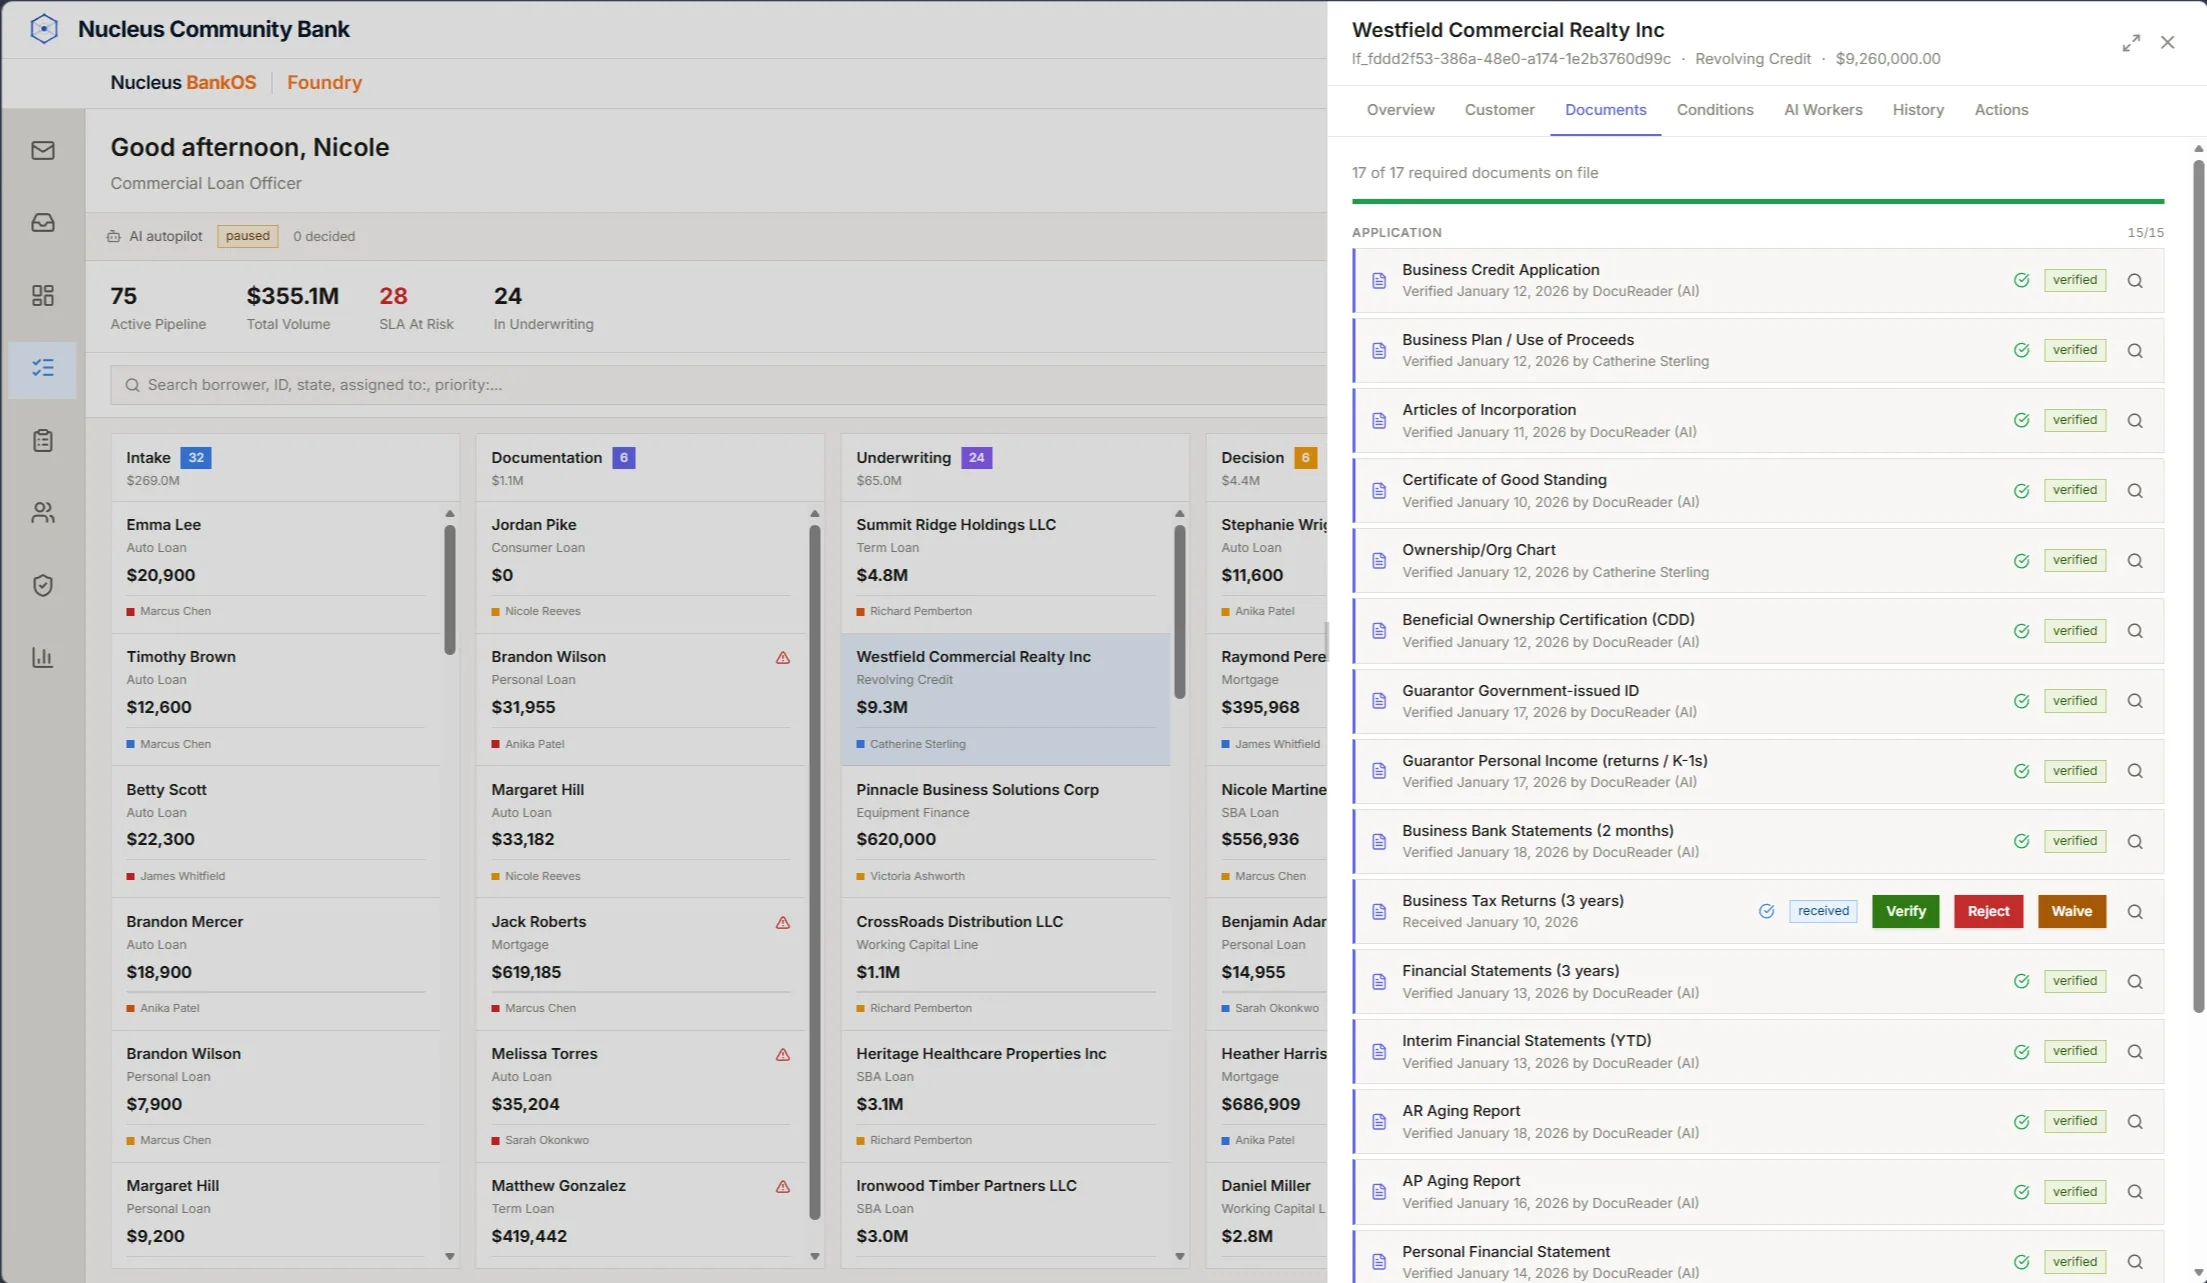The image size is (2207, 1283).
Task: Click the borrower search field
Action: (x=718, y=385)
